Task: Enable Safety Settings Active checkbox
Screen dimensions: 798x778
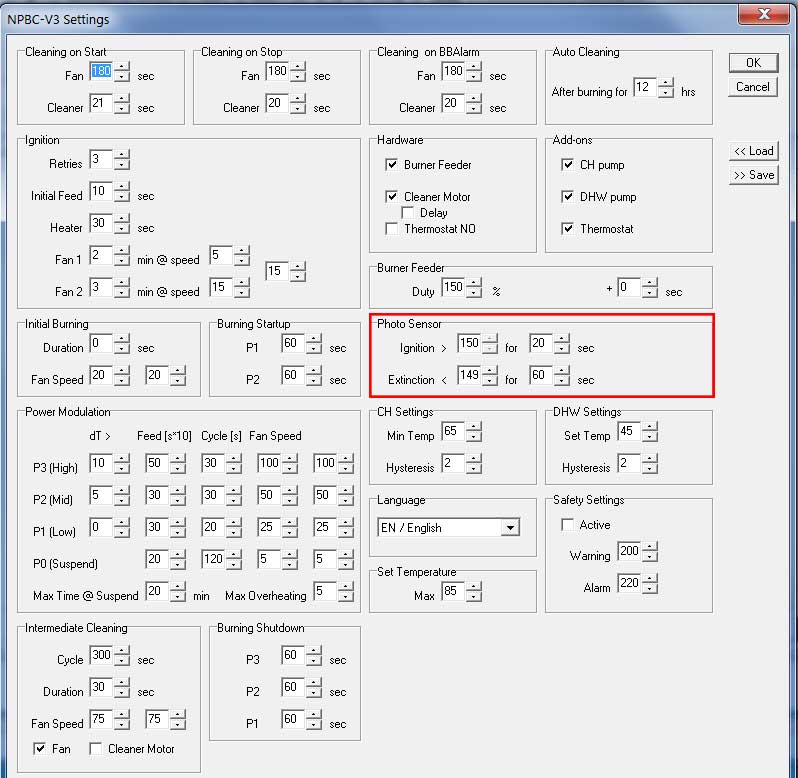Action: 568,525
